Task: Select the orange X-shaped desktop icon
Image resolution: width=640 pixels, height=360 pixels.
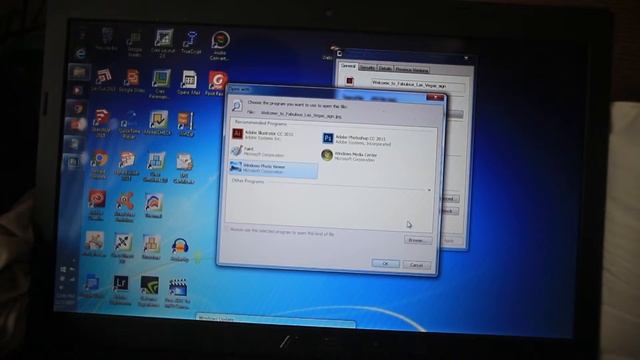Action: click(124, 207)
